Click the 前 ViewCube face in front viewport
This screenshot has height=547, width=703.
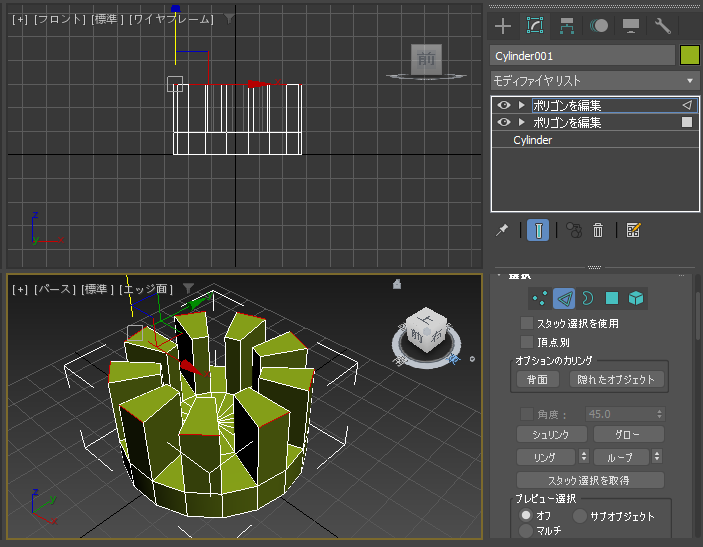point(426,59)
